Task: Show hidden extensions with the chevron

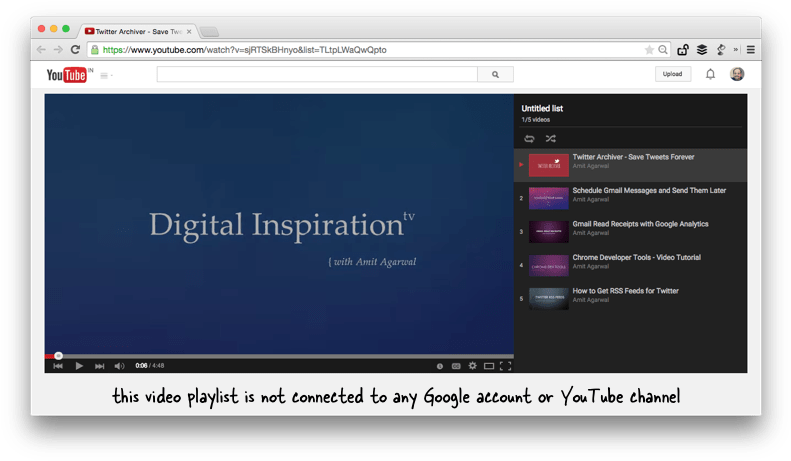Action: click(736, 49)
